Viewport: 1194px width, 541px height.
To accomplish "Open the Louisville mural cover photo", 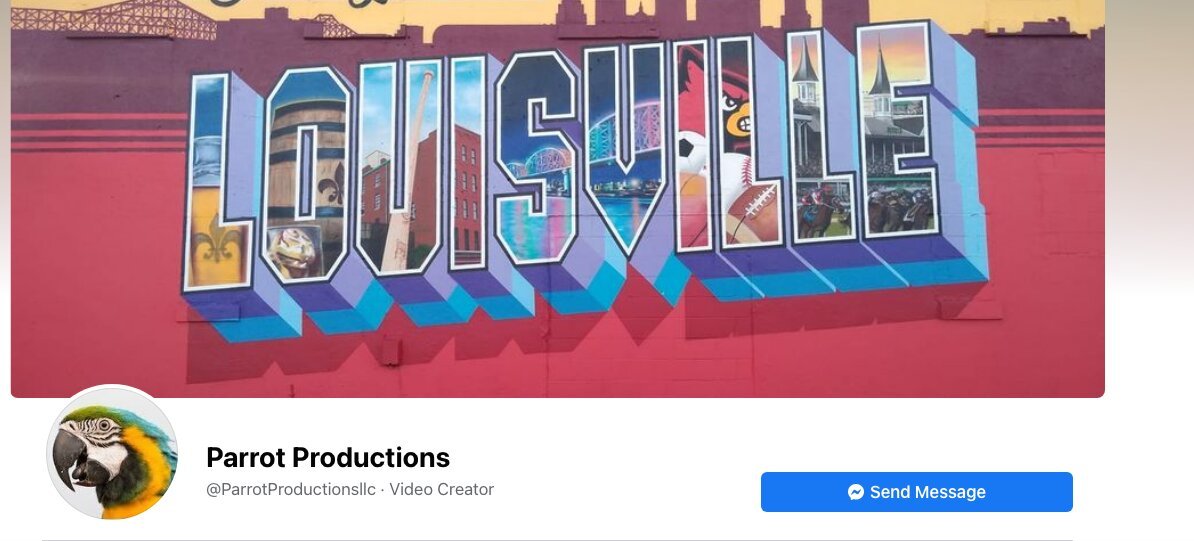I will 557,198.
